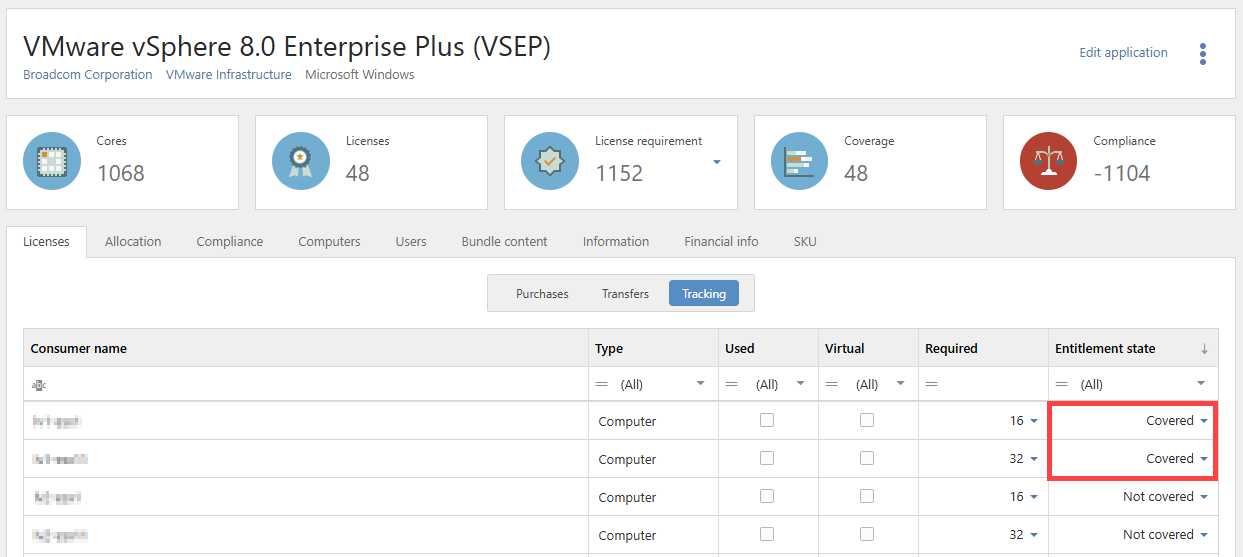The width and height of the screenshot is (1243, 557).
Task: Open the SKU tab
Action: coord(805,241)
